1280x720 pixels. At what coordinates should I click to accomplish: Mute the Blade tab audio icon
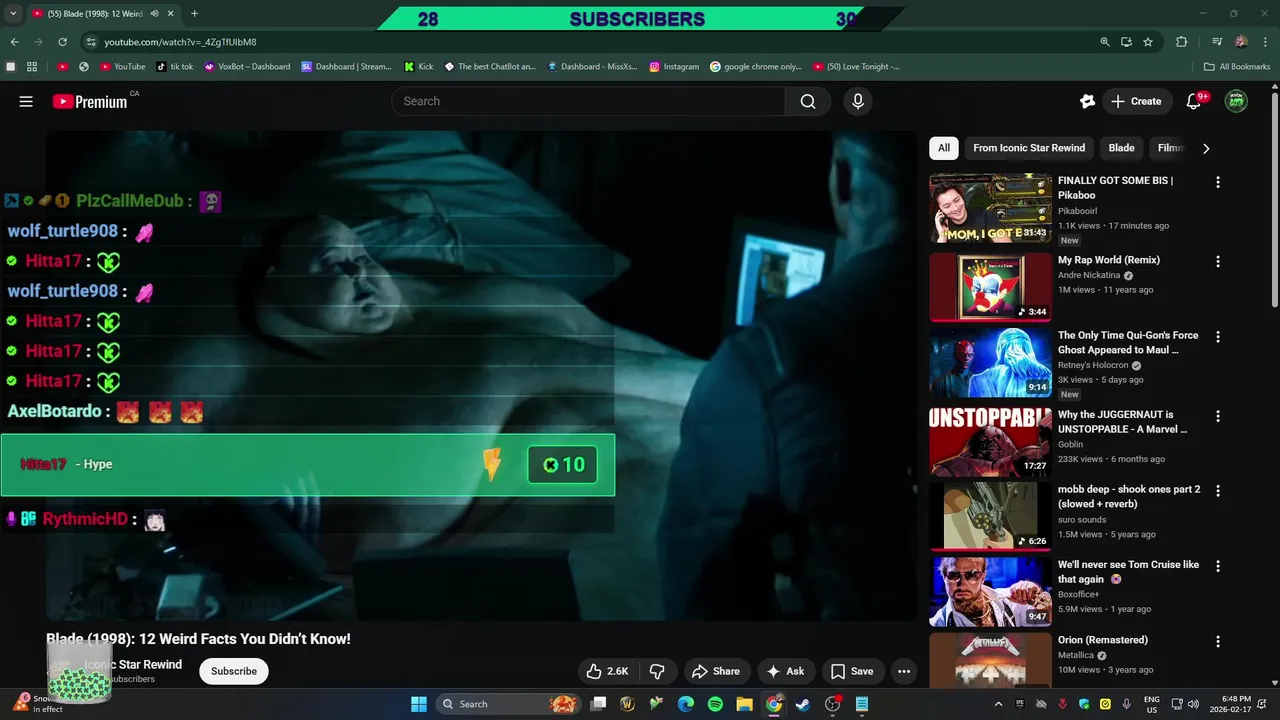[154, 13]
